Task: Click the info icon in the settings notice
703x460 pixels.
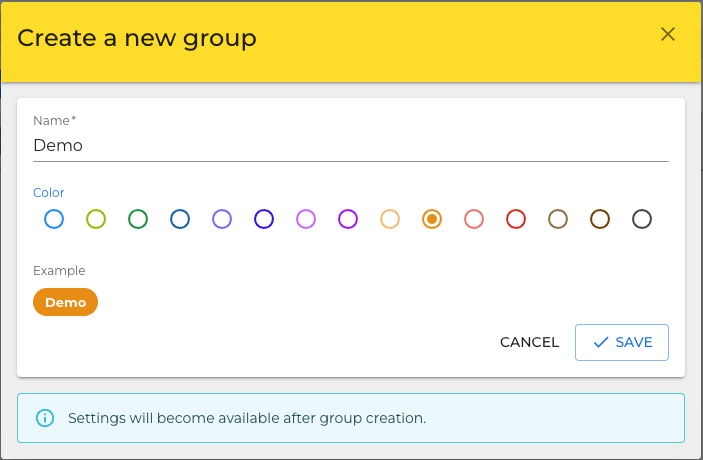Action: pos(45,418)
